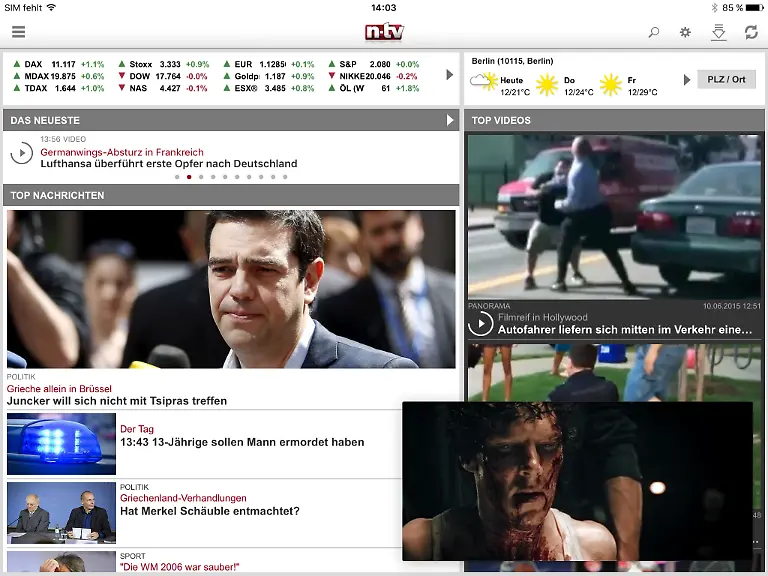This screenshot has width=768, height=576.
Task: Tap the download icon in the top bar
Action: coord(718,32)
